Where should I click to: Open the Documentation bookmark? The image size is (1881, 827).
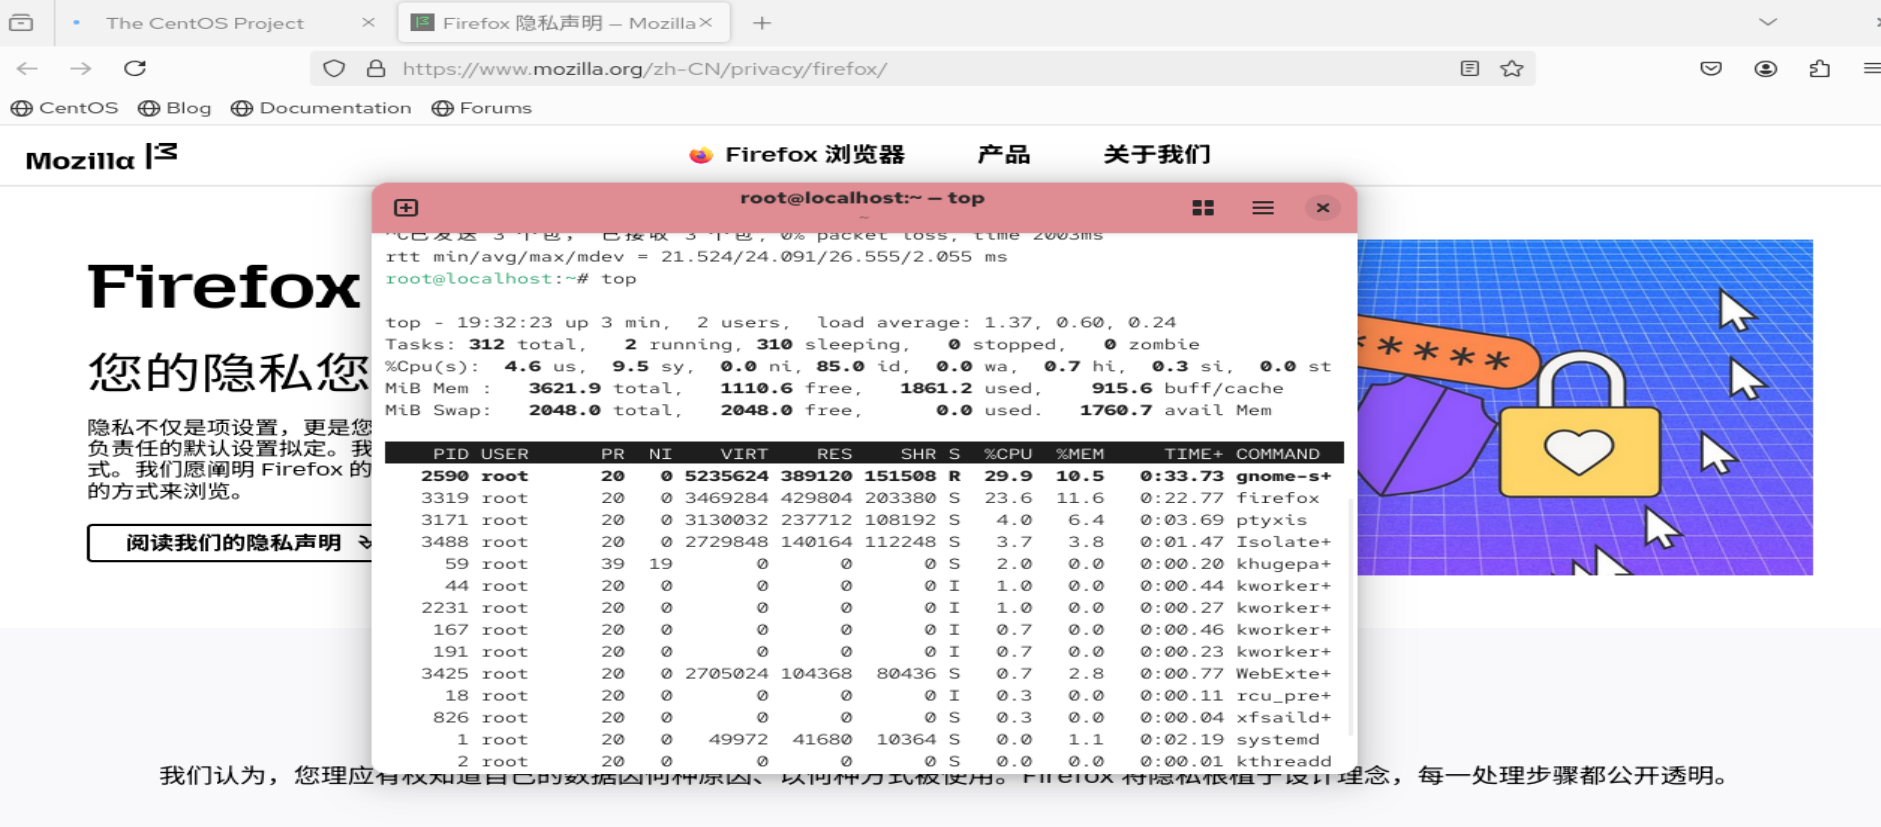click(x=321, y=108)
